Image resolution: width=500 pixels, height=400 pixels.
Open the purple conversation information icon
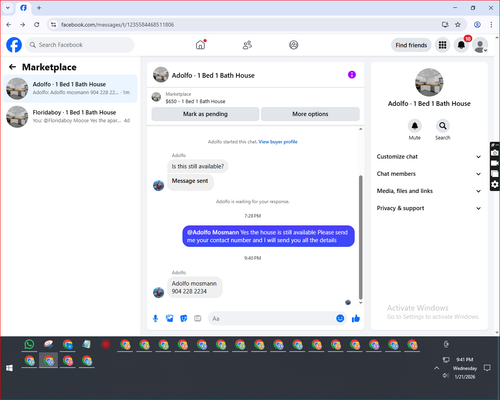(x=352, y=75)
